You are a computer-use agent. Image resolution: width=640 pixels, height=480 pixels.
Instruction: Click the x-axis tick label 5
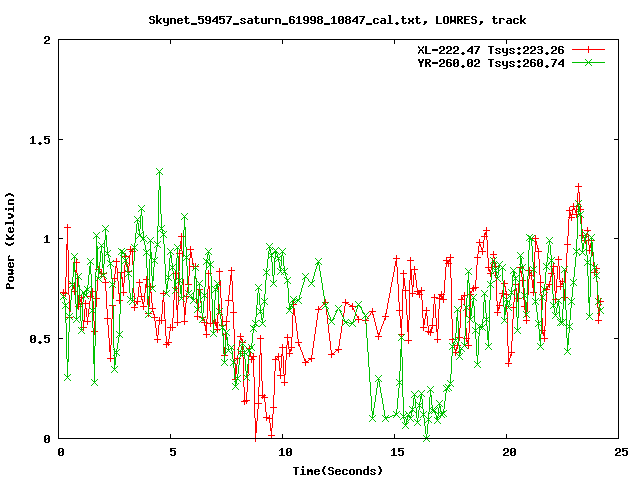click(173, 452)
